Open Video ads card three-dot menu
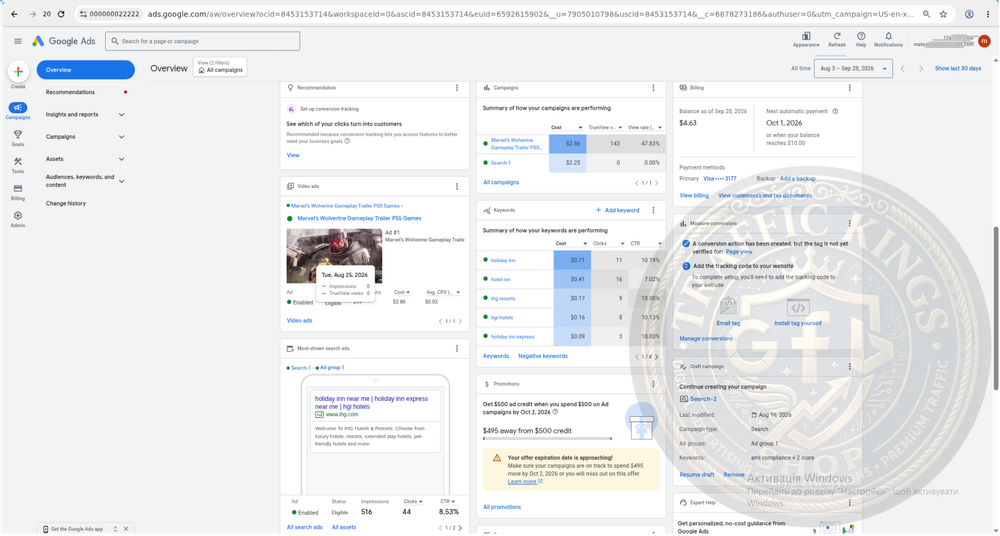 pyautogui.click(x=457, y=186)
